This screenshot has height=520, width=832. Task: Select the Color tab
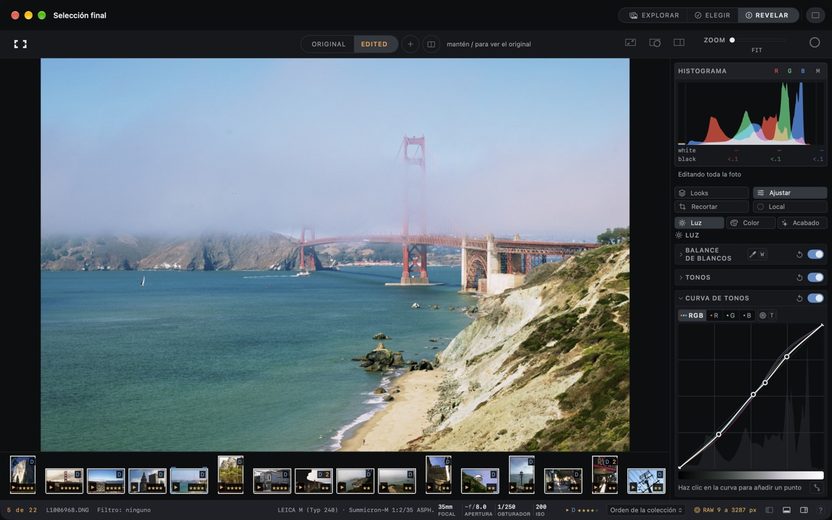pyautogui.click(x=750, y=223)
